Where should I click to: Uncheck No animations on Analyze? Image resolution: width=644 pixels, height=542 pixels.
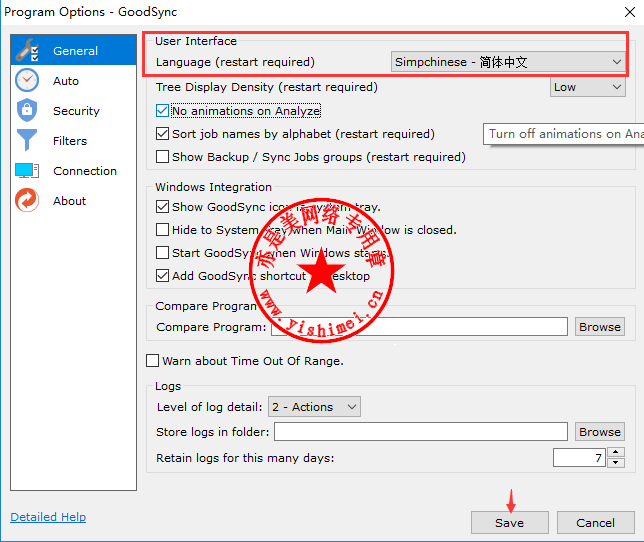162,110
